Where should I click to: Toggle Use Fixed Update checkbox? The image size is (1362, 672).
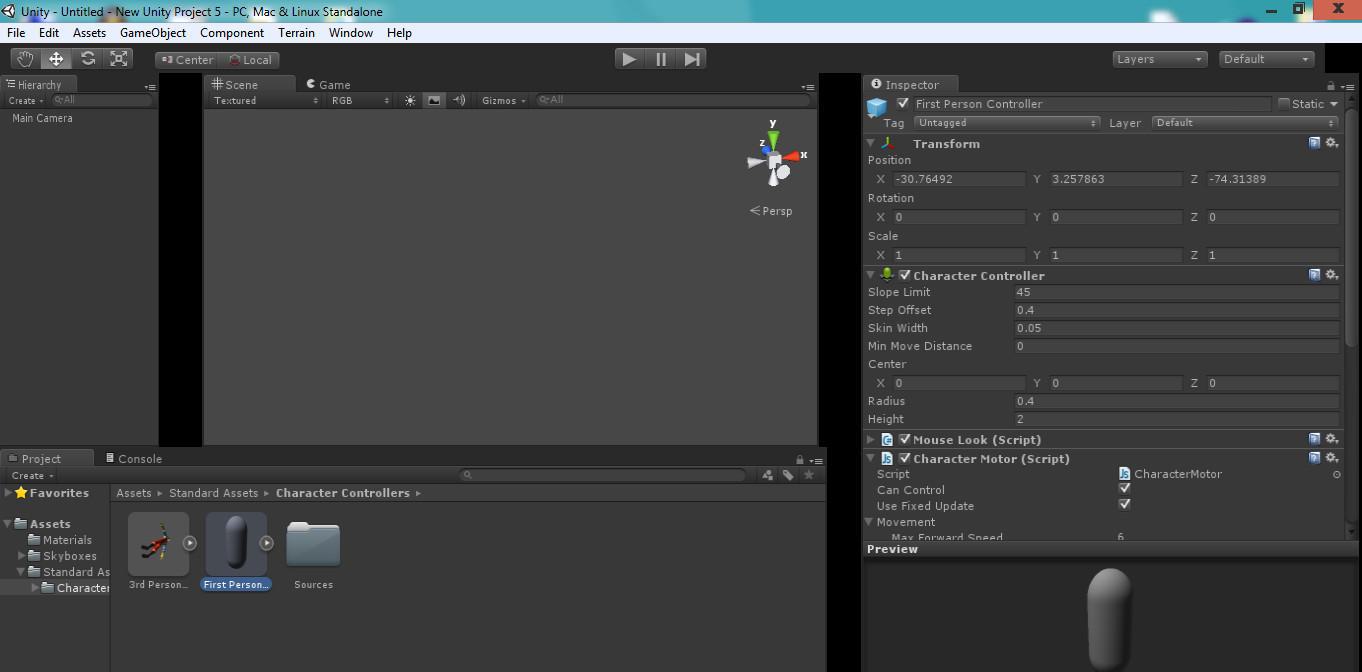click(1124, 505)
